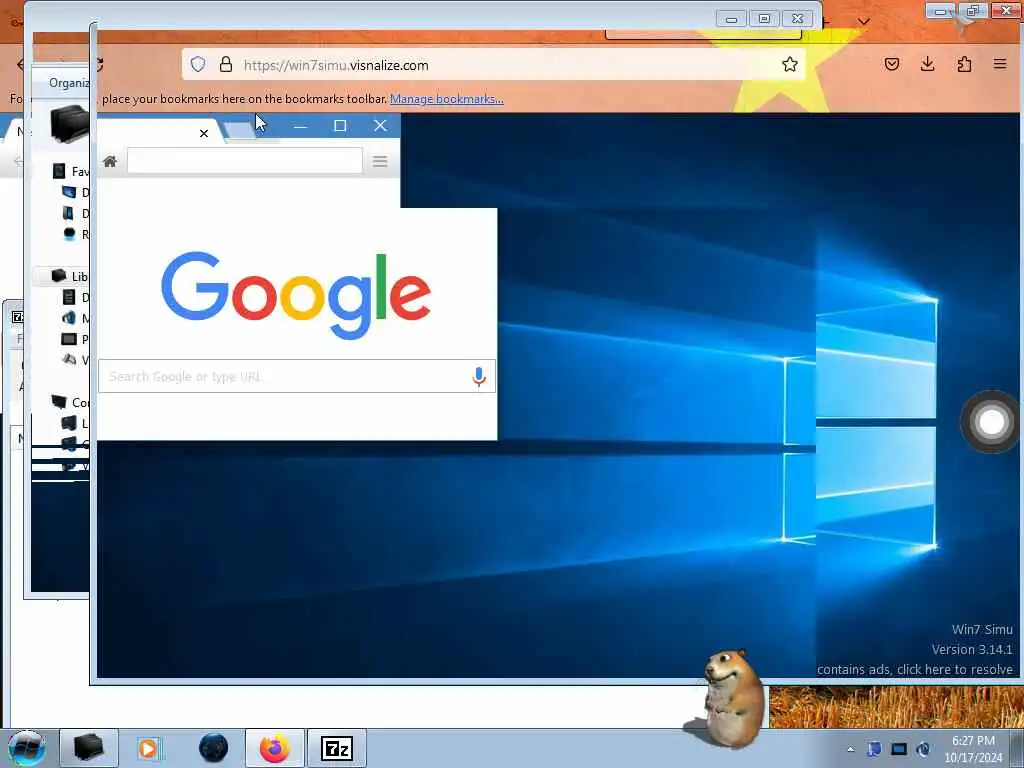1024x768 pixels.
Task: Open the black folder taskbar icon
Action: tap(89, 748)
